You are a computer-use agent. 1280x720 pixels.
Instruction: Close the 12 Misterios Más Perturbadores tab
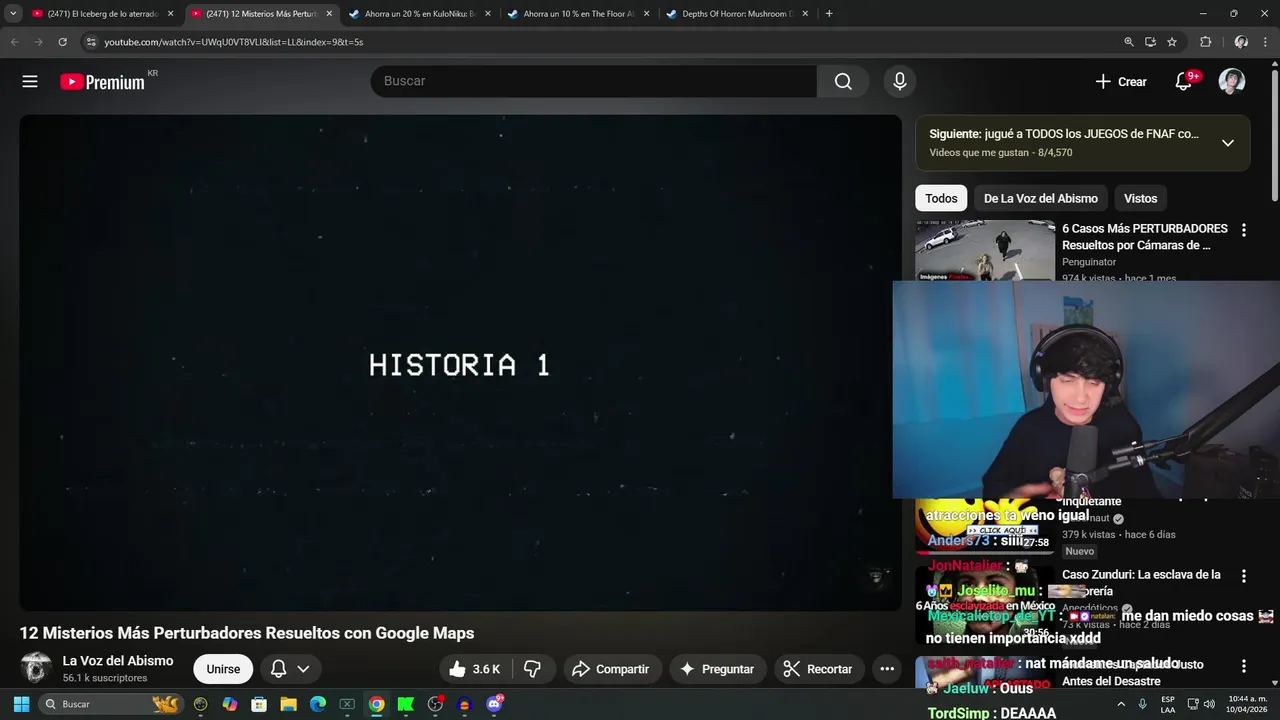(x=329, y=14)
